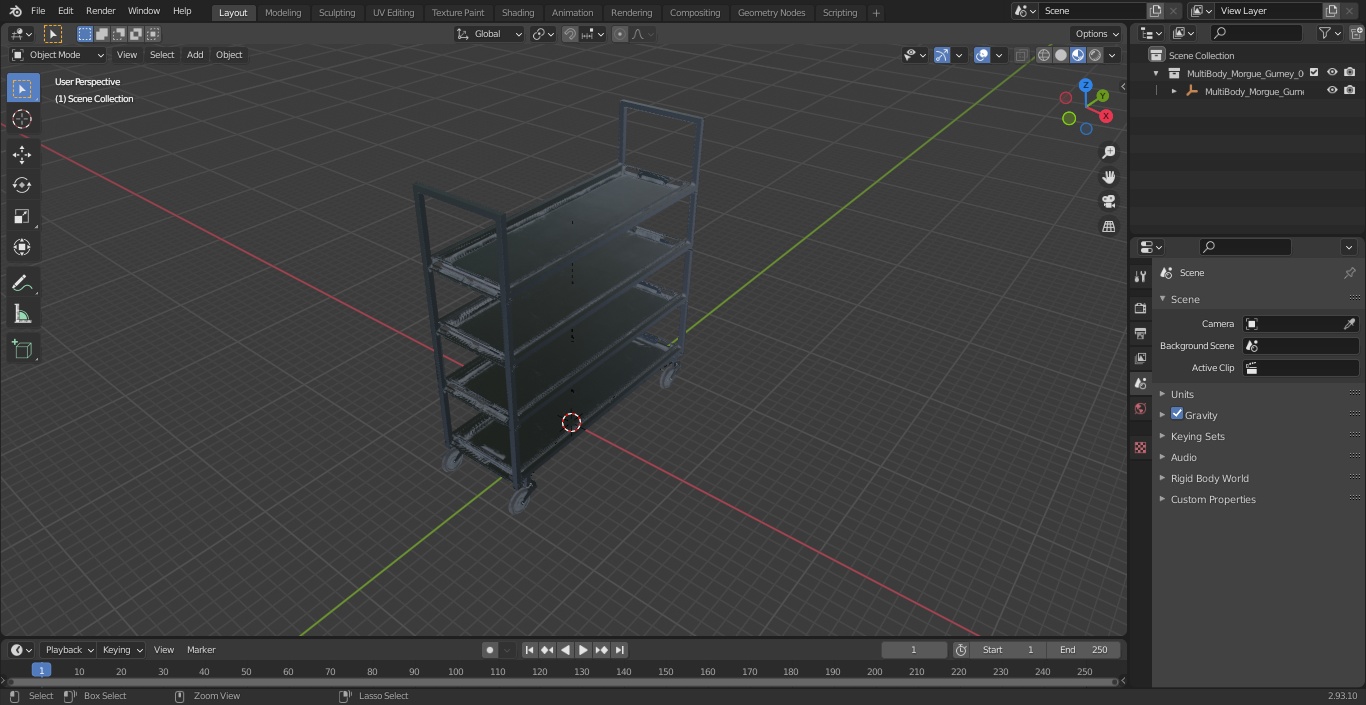Activate the Cursor tool
Viewport: 1366px width, 705px height.
click(x=22, y=119)
